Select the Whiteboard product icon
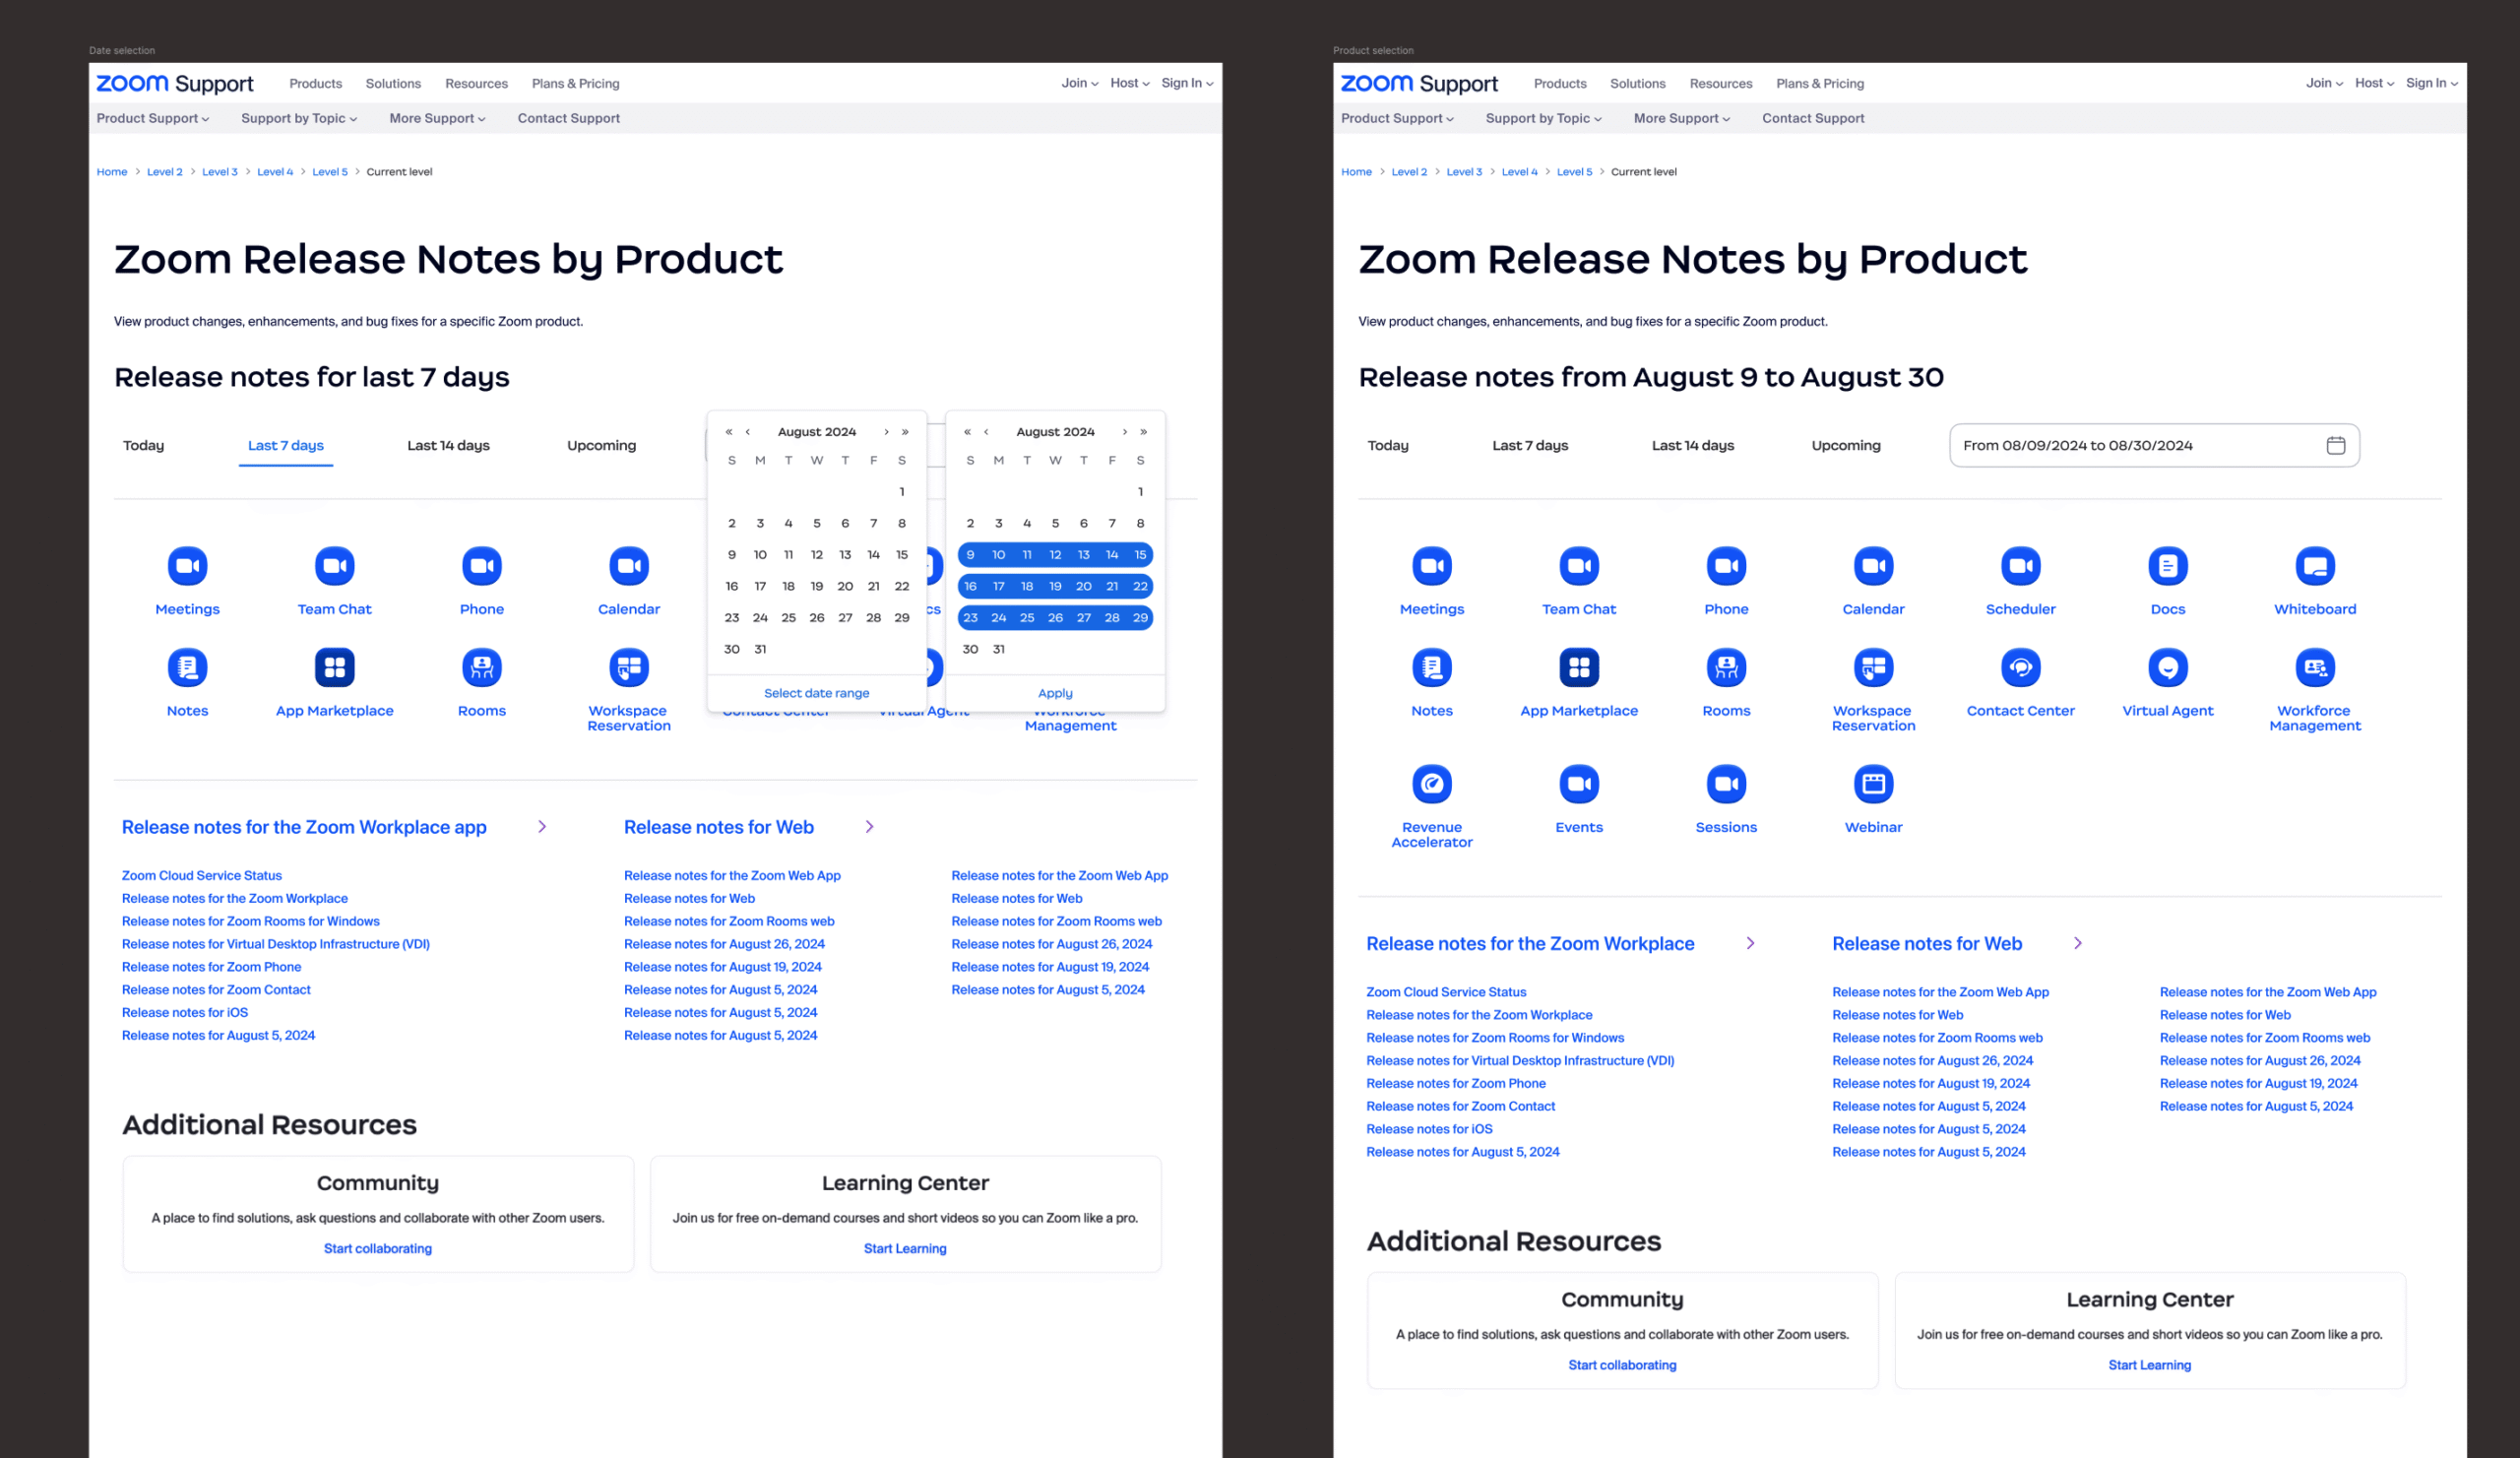2520x1458 pixels. (x=2314, y=567)
